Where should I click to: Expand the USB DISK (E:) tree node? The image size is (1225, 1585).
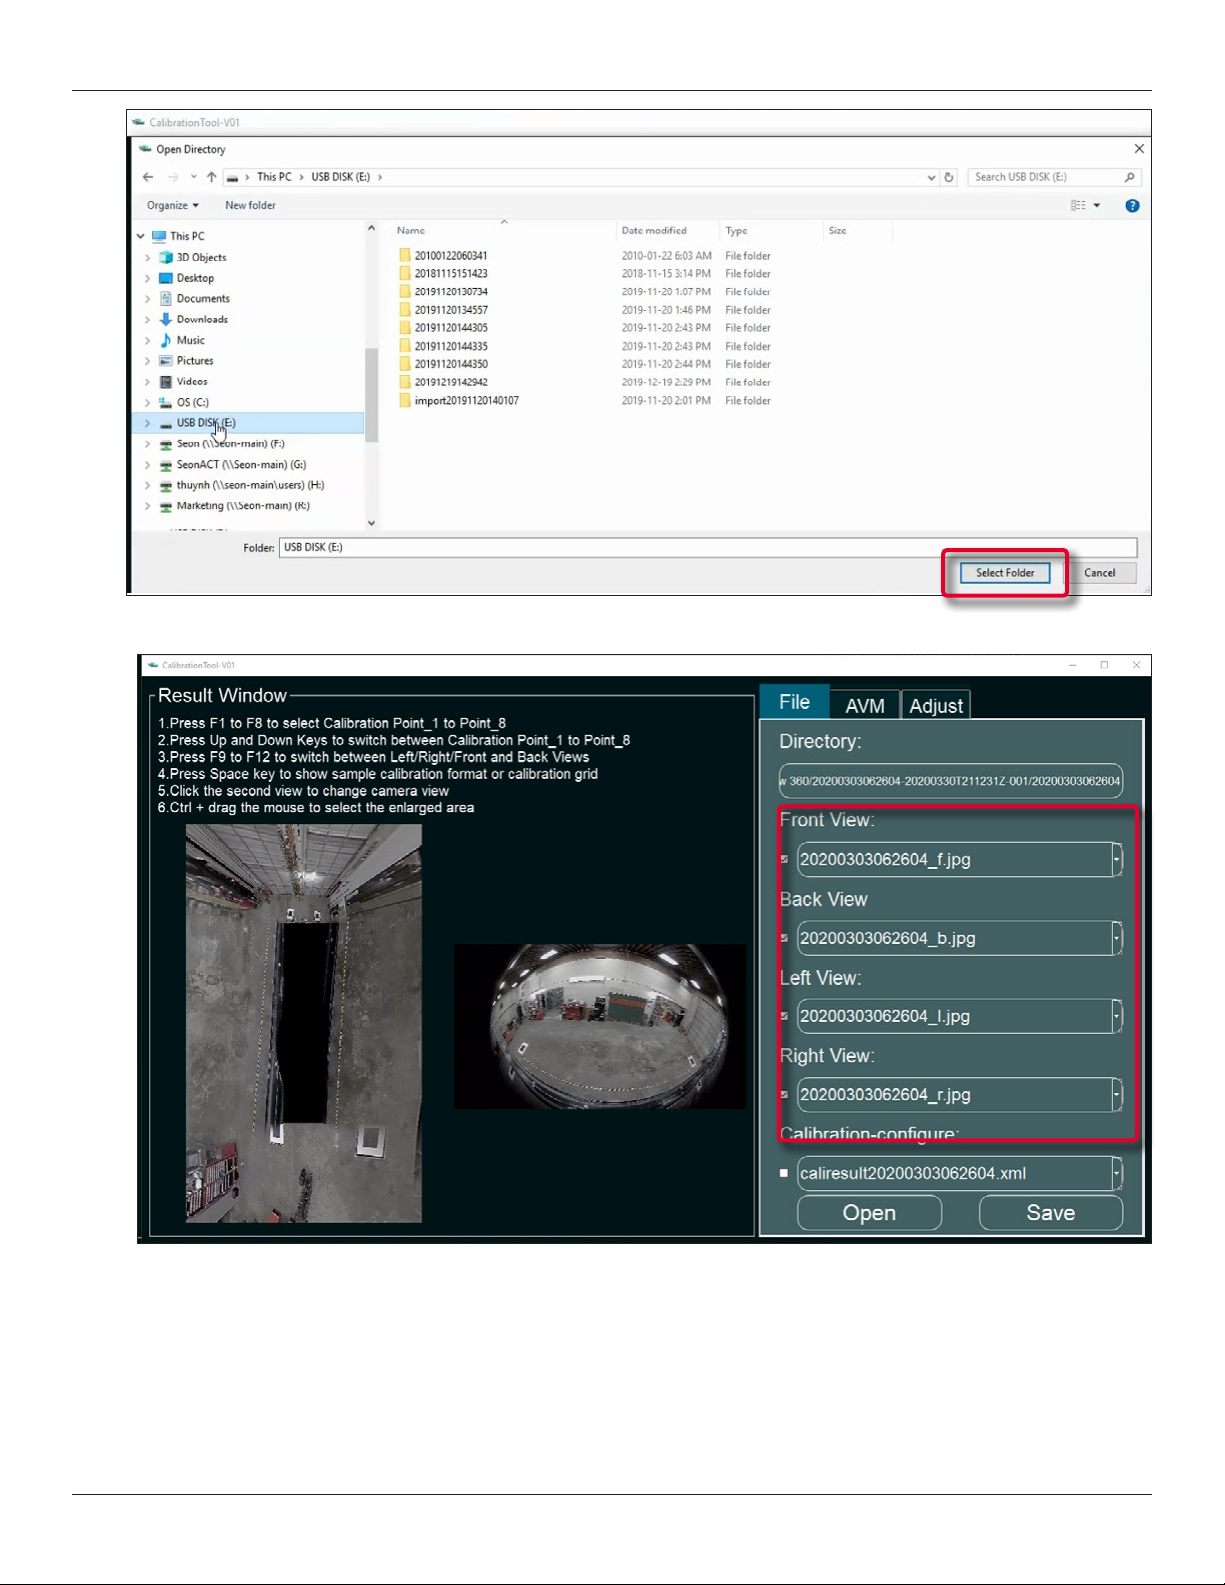148,423
